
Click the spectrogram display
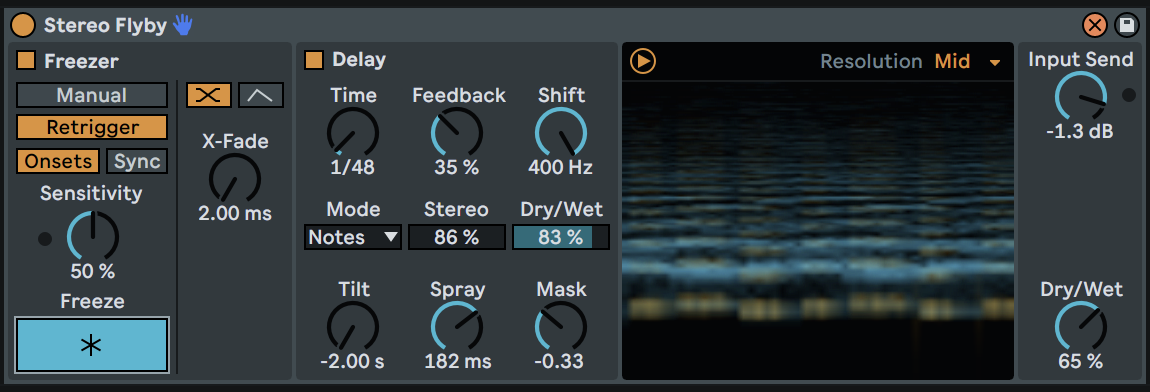tap(817, 230)
